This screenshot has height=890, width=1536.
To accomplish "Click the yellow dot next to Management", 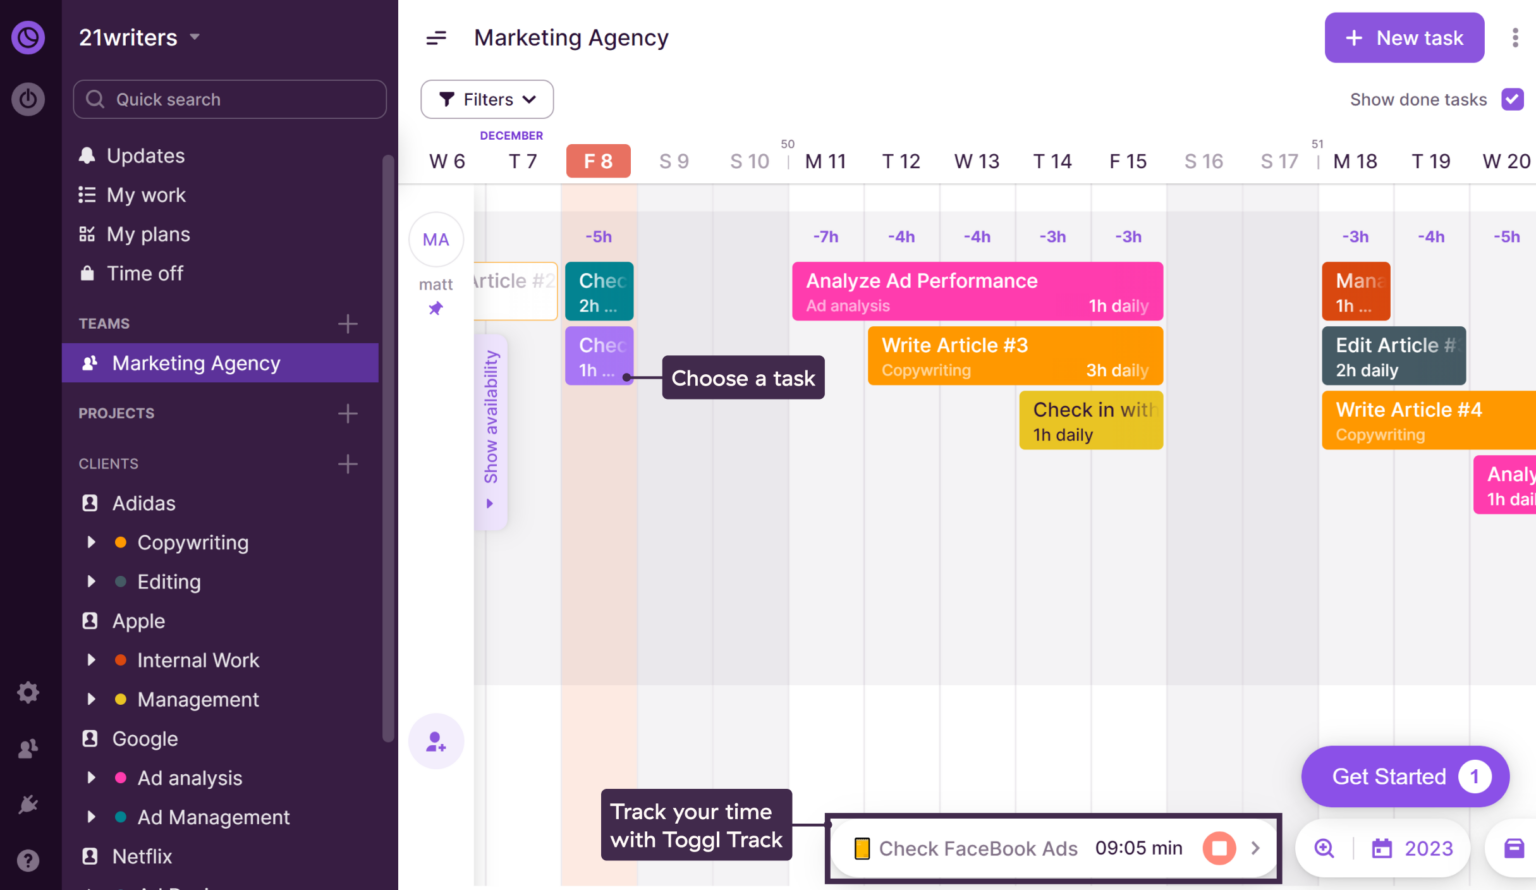I will (x=121, y=699).
